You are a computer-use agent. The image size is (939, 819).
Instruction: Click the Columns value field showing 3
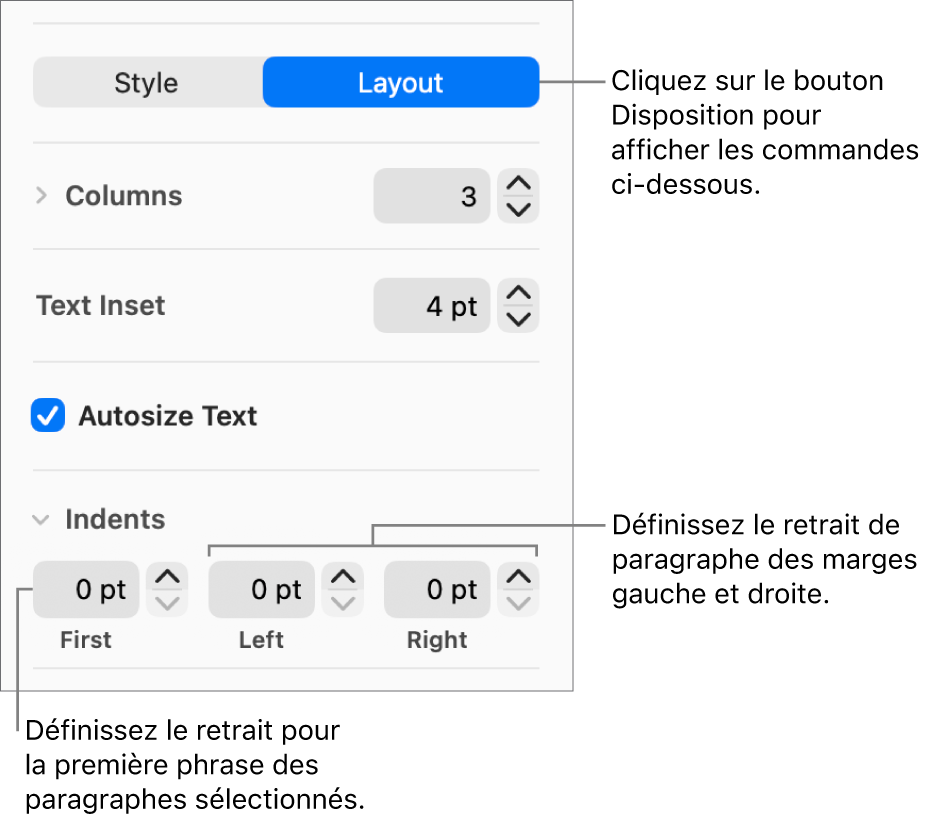432,196
